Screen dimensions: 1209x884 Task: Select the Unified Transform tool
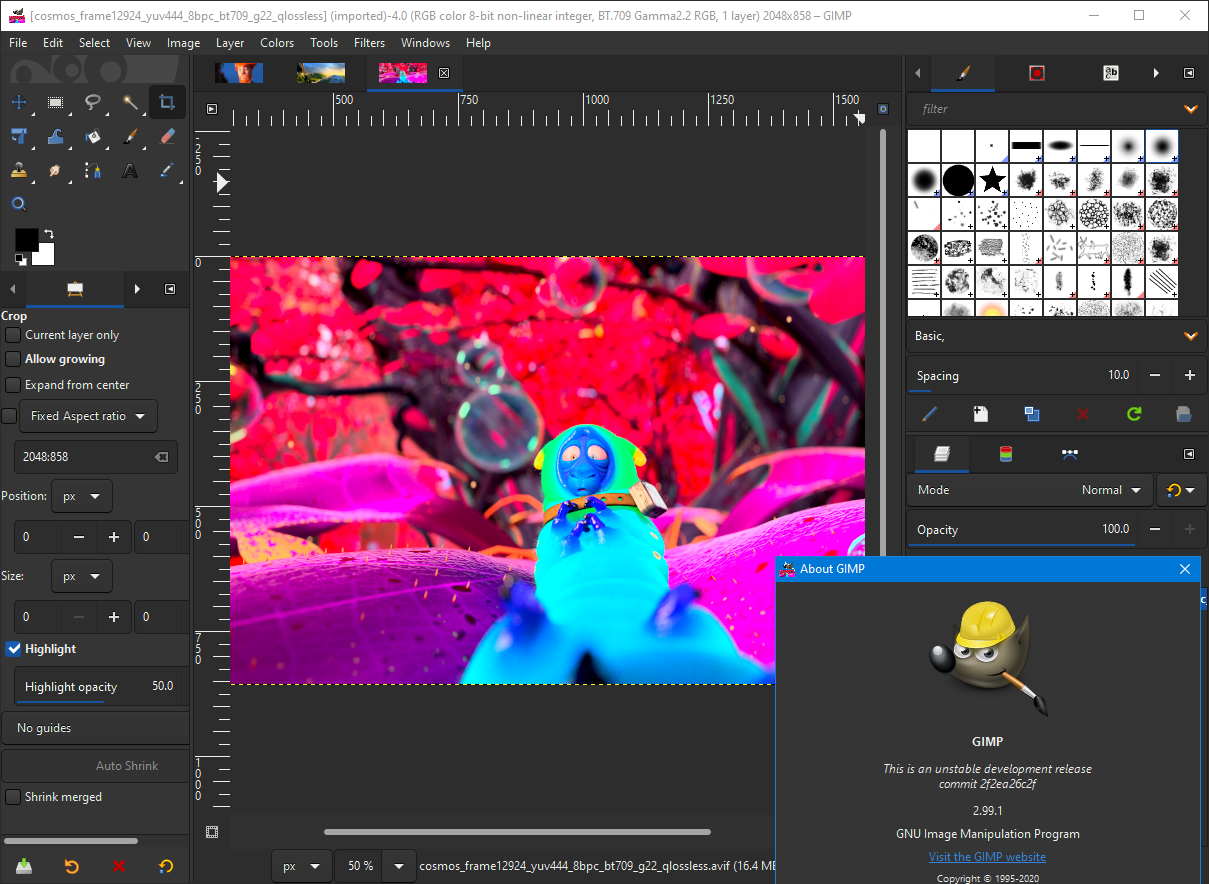pyautogui.click(x=18, y=137)
